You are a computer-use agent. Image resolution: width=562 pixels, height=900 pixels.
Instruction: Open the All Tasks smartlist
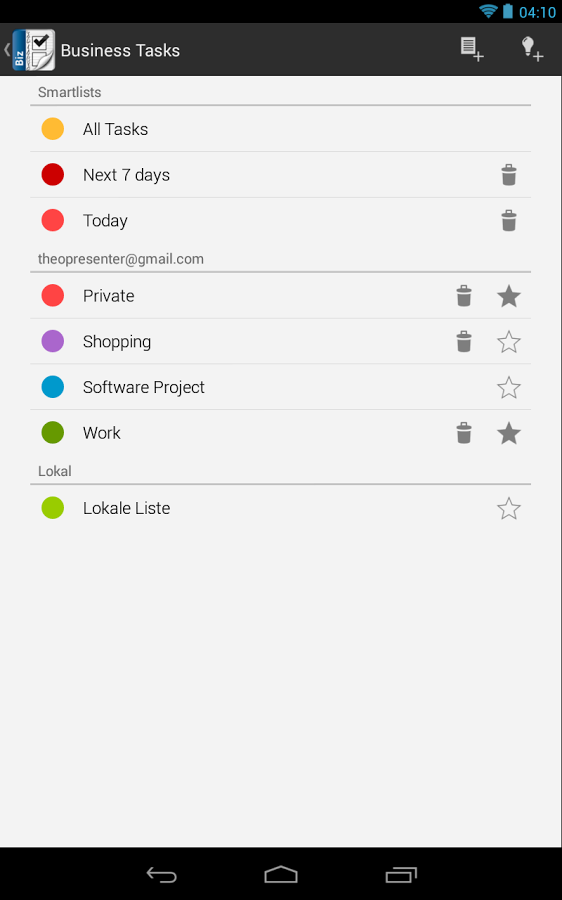coord(280,129)
